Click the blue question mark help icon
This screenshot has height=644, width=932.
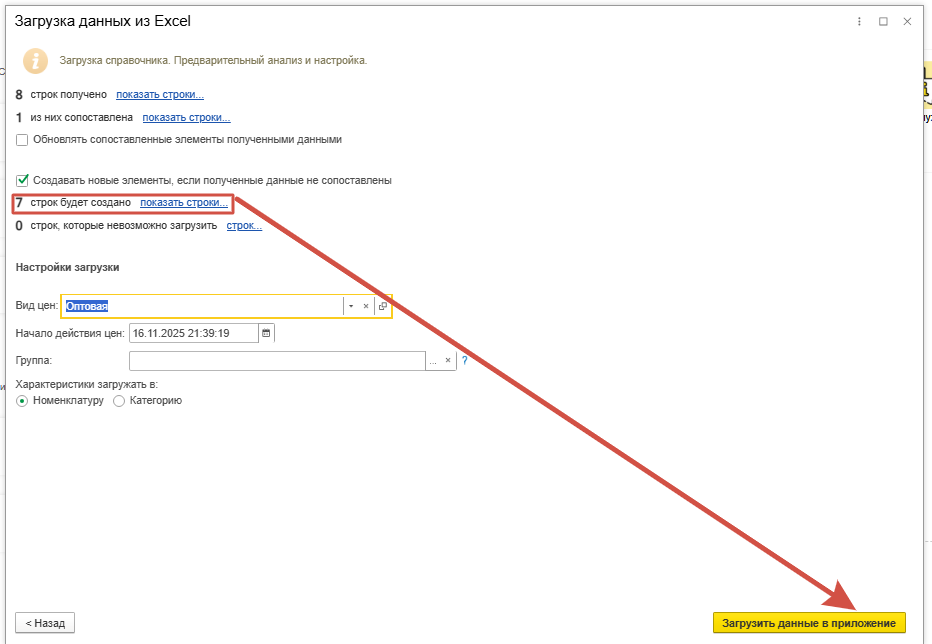click(x=465, y=361)
